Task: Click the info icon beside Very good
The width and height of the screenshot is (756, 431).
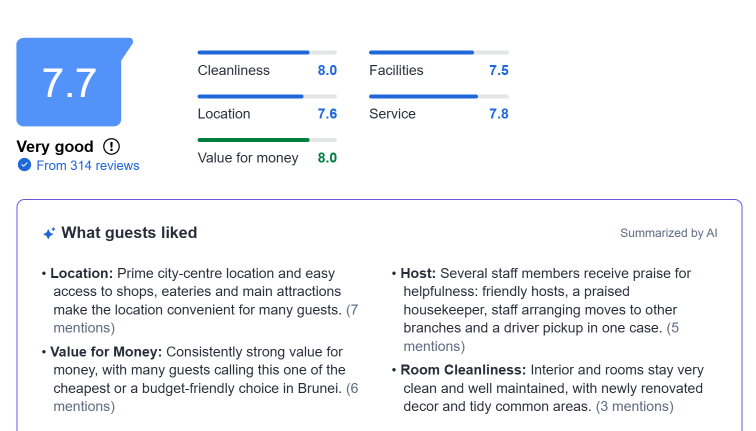Action: point(111,146)
